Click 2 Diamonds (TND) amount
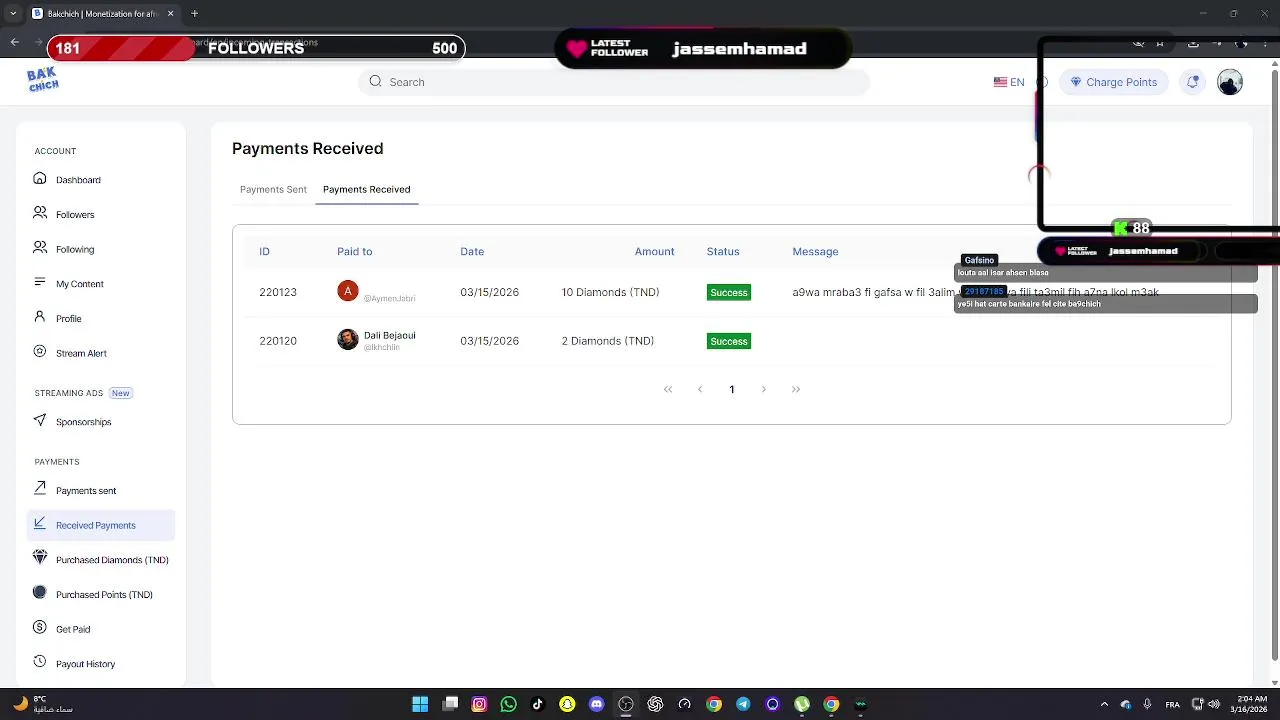This screenshot has height=720, width=1280. (x=608, y=341)
